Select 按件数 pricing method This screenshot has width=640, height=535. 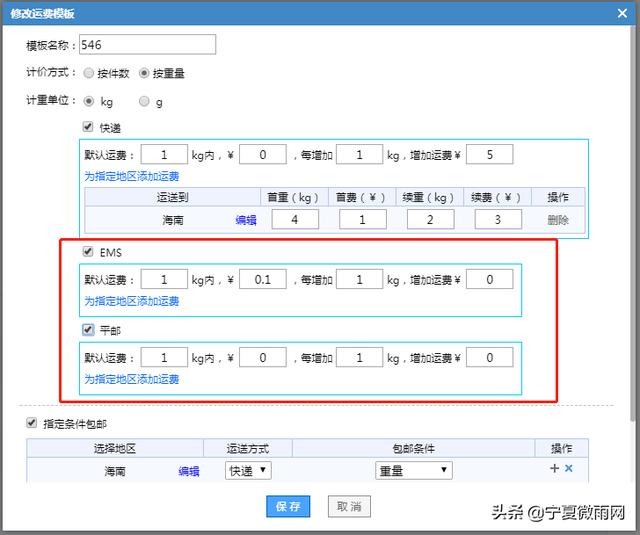(89, 73)
